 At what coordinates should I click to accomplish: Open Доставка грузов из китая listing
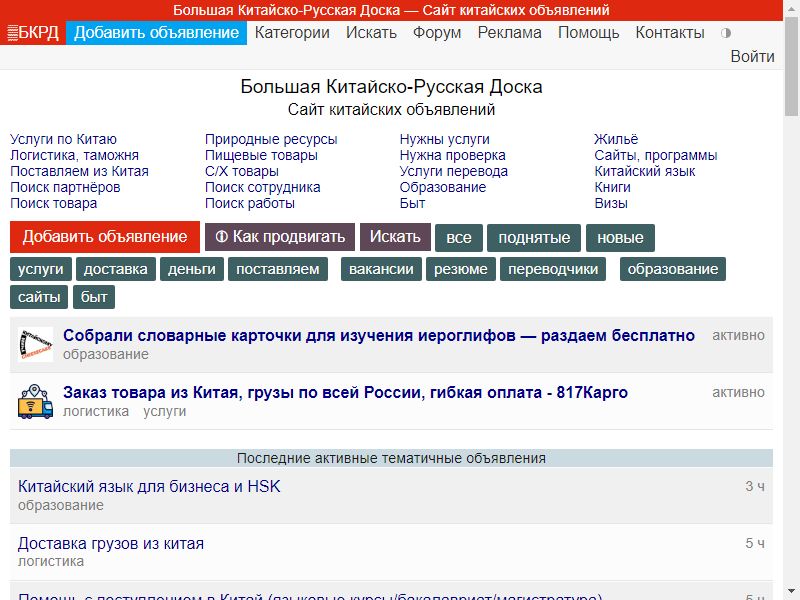pos(111,543)
